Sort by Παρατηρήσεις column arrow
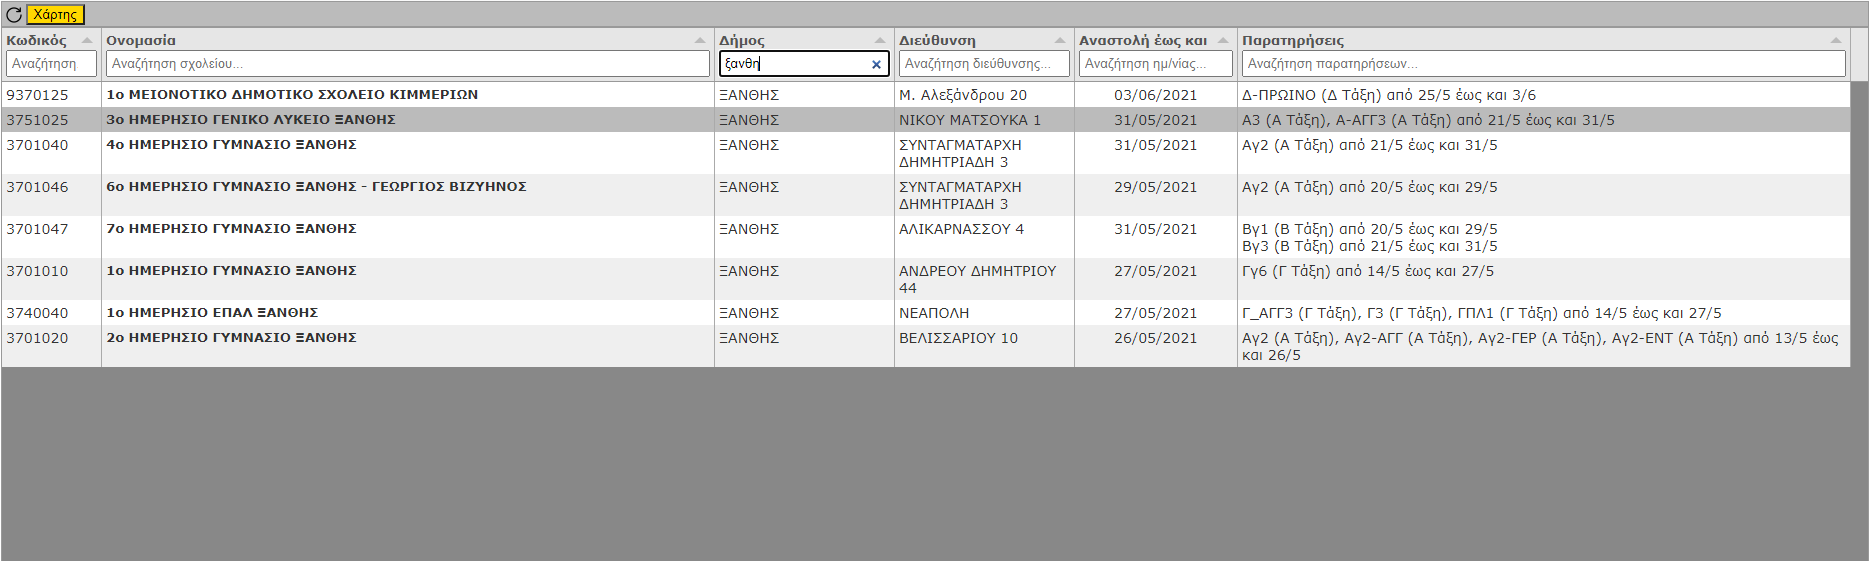The image size is (1869, 561). coord(1836,41)
